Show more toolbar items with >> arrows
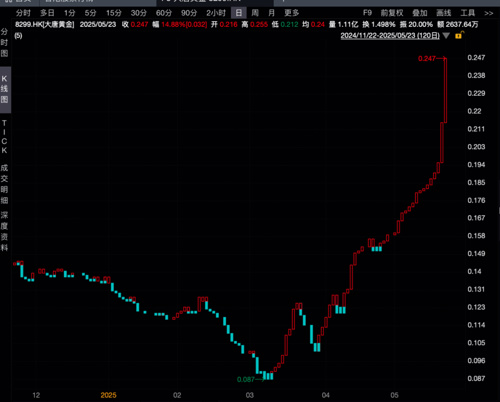Image resolution: width=500 pixels, height=402 pixels. point(489,13)
